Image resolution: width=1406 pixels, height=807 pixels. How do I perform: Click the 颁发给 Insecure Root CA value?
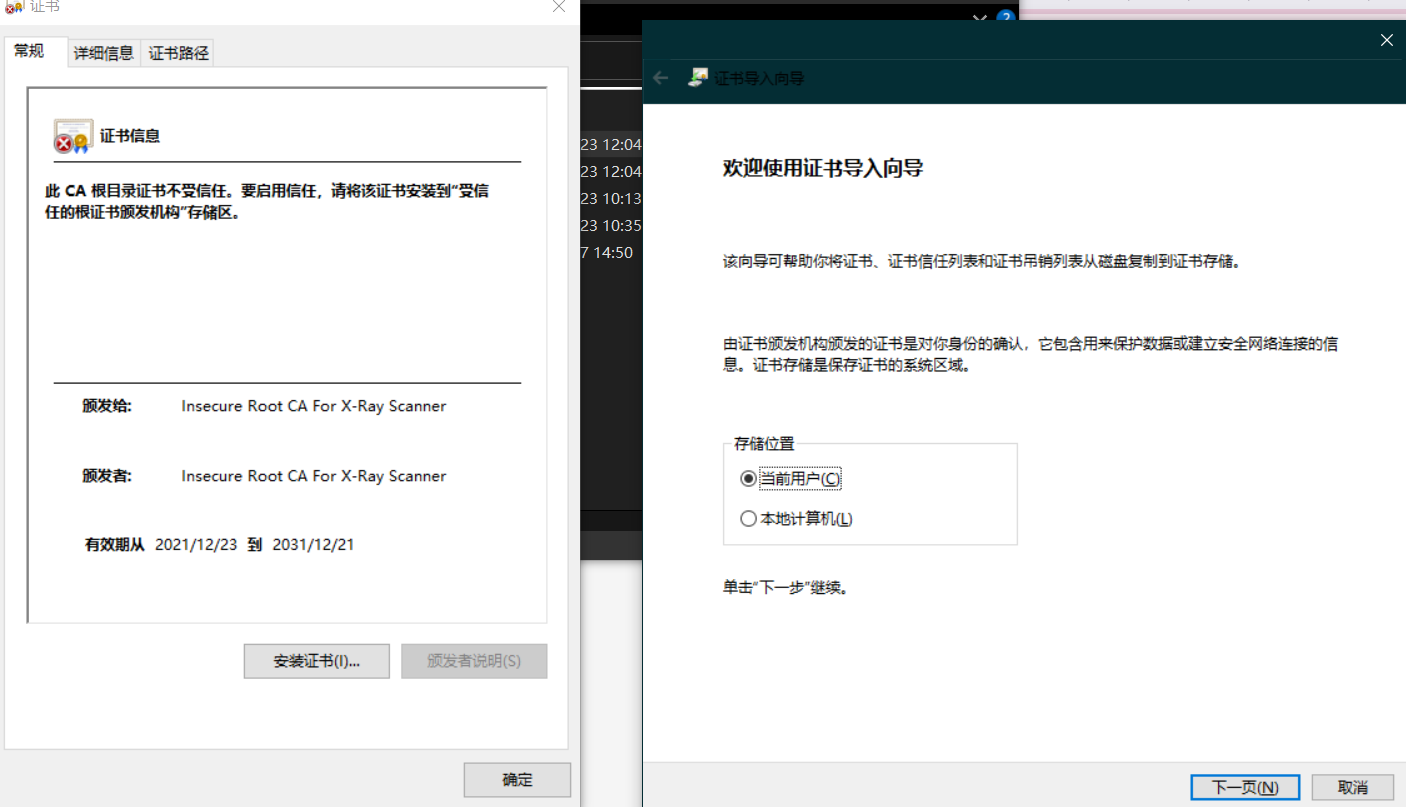point(314,406)
